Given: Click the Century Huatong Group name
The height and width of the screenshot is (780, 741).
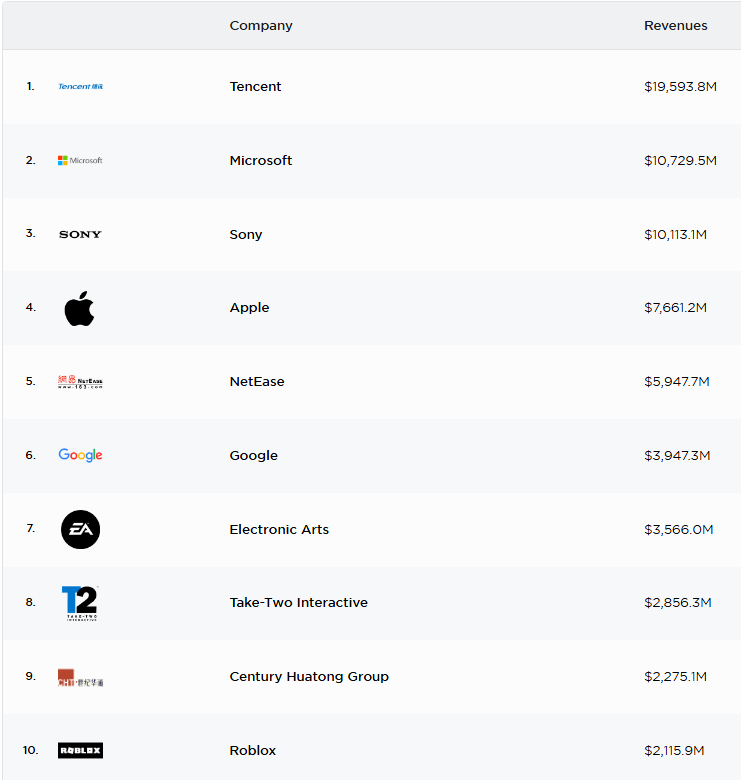Looking at the screenshot, I should coord(309,677).
